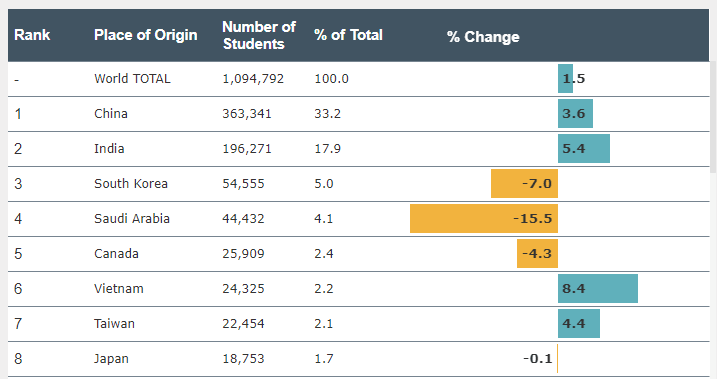Select the China row label
The image size is (717, 379).
click(x=111, y=113)
